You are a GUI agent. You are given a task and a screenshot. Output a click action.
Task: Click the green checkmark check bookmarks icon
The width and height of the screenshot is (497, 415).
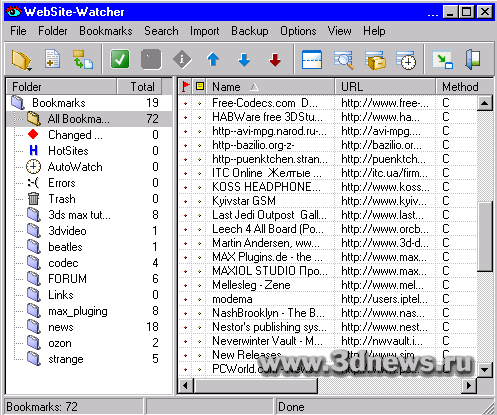tap(120, 59)
